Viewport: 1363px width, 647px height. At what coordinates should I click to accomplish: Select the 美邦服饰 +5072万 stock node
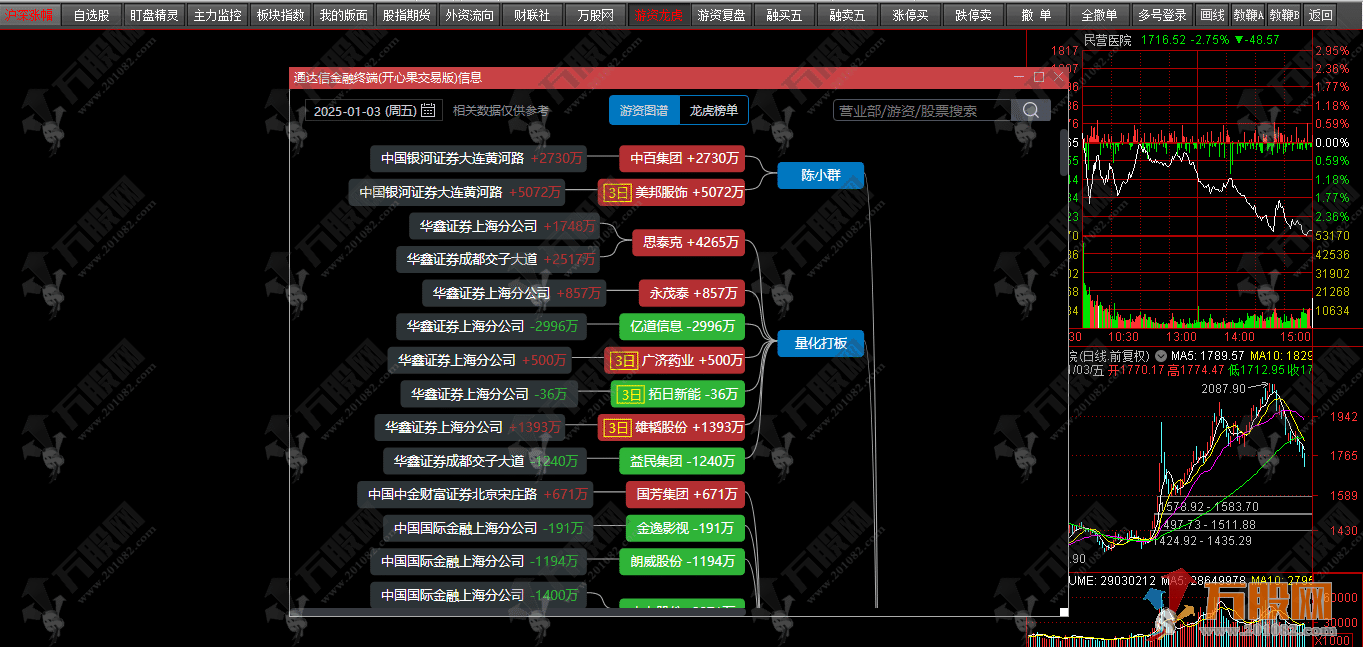[672, 192]
